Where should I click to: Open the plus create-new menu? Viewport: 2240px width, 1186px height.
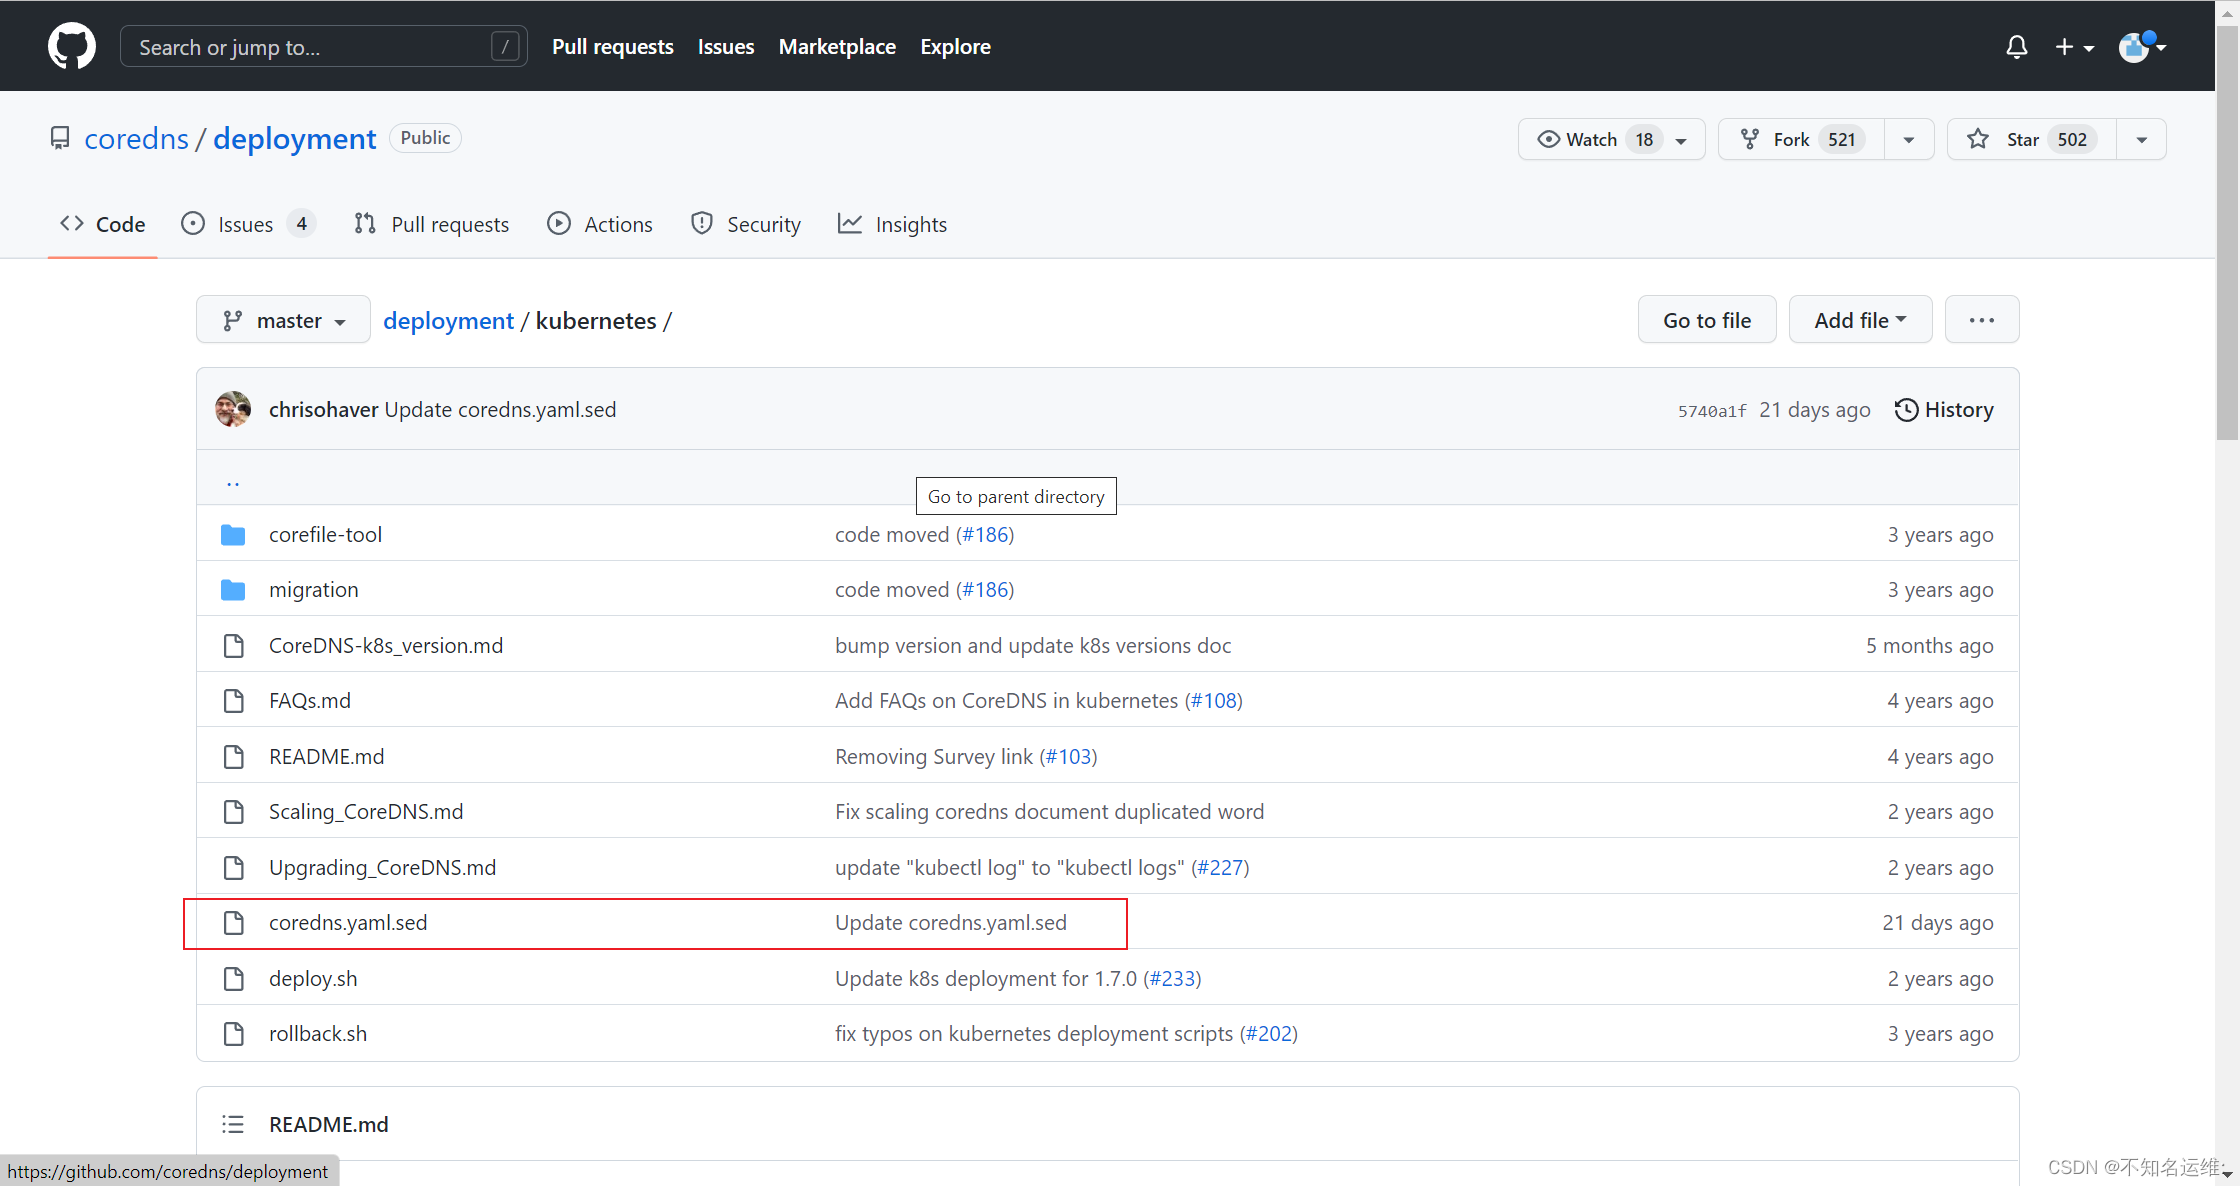2074,47
